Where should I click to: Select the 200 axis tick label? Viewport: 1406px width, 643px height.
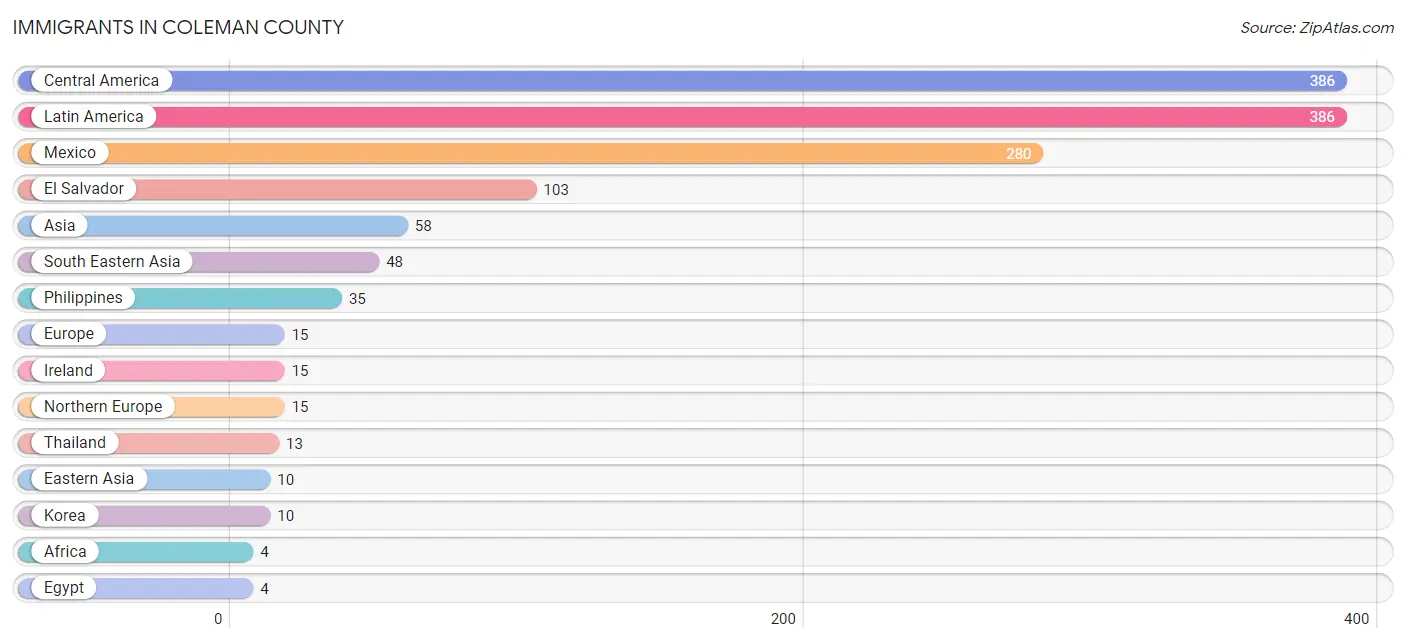784,619
